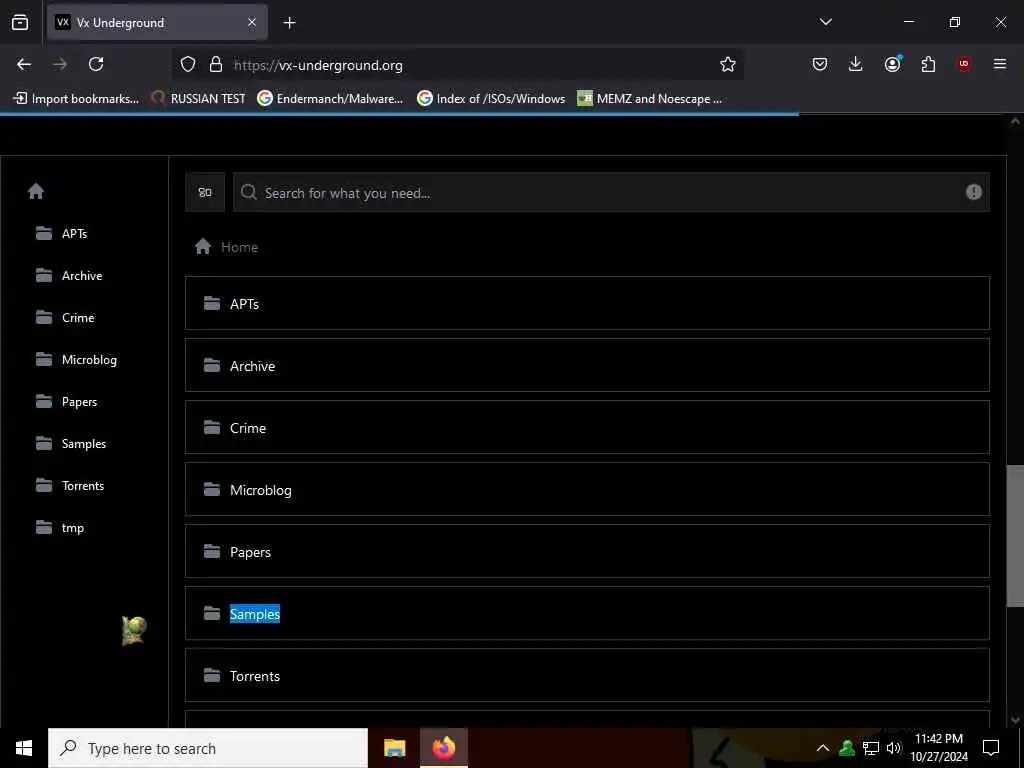
Task: Open the Windows Start menu
Action: (24, 748)
